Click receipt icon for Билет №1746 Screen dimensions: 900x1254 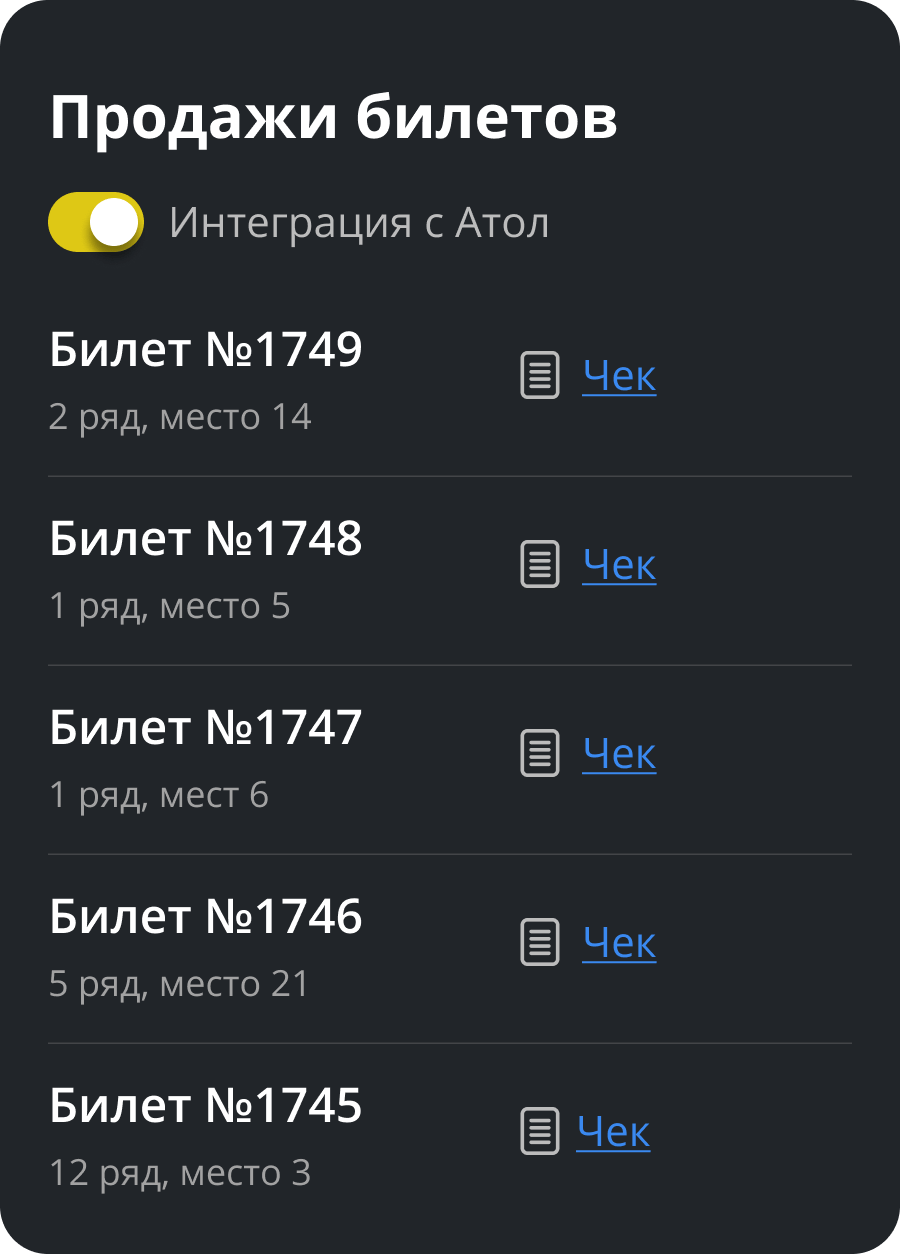[x=540, y=942]
